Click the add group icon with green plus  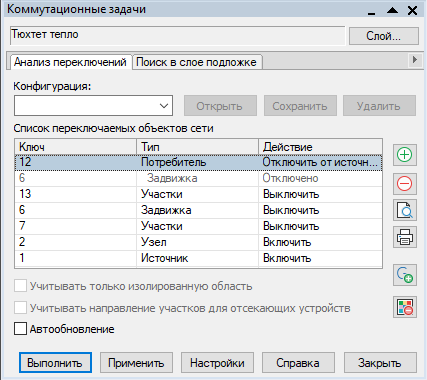(x=405, y=275)
